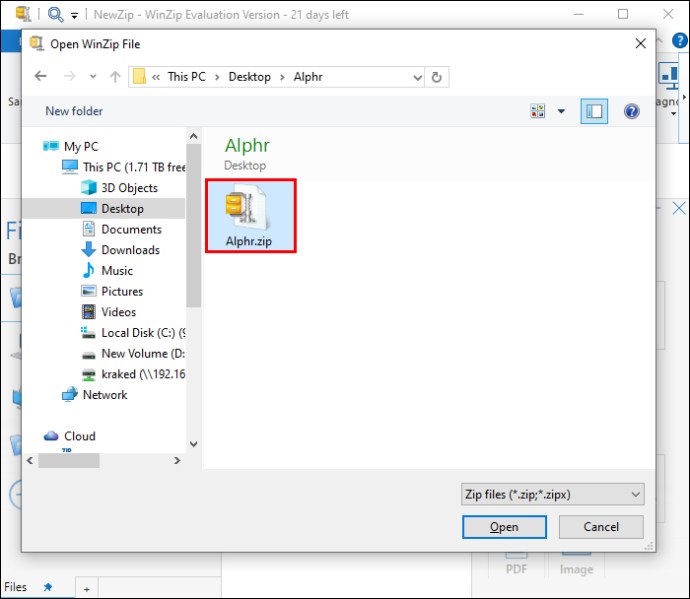Open the Zip files type dropdown

(x=553, y=494)
